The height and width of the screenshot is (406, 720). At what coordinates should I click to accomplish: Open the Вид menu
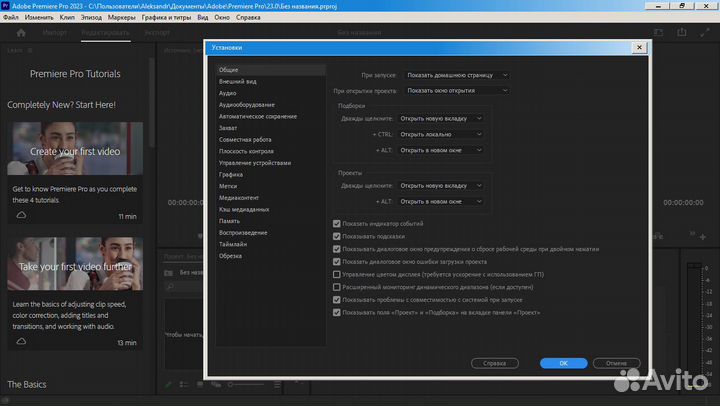tap(202, 17)
